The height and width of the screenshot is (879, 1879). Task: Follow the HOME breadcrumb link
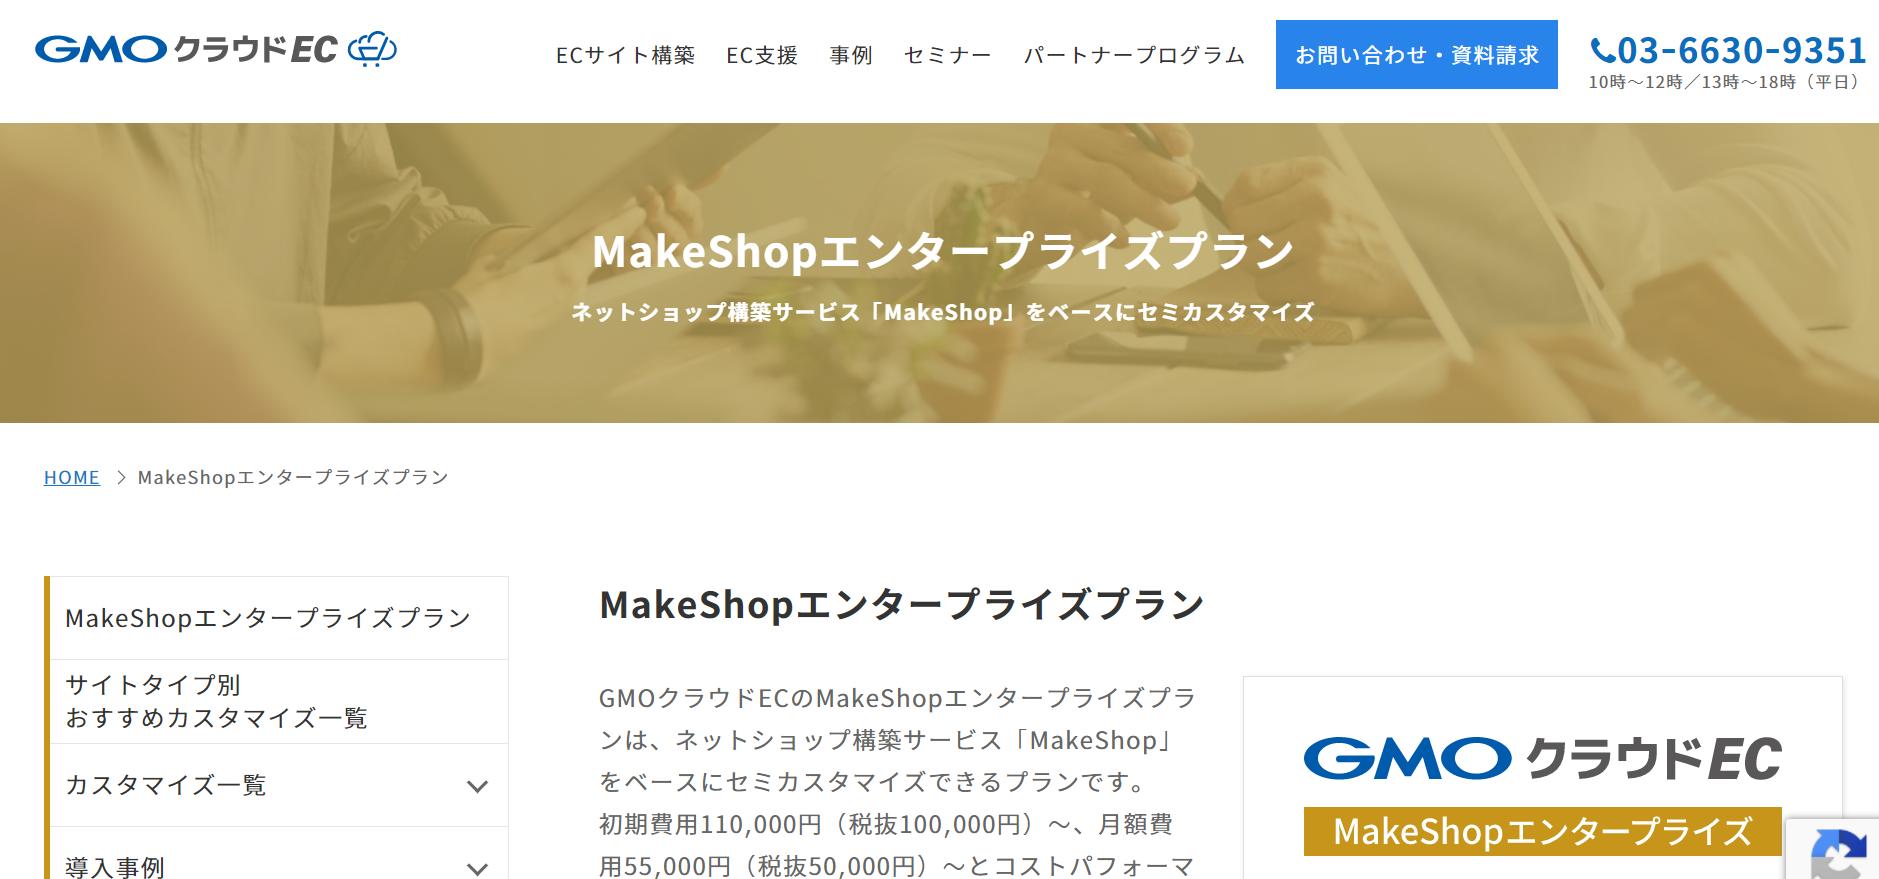72,478
